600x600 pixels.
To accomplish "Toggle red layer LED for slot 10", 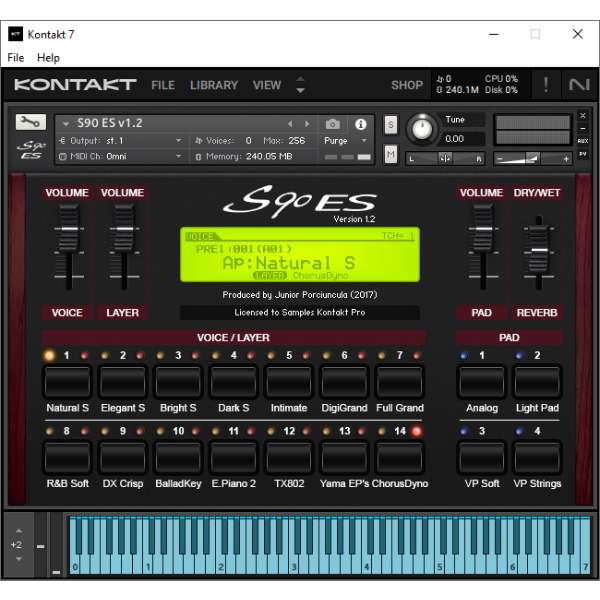I will (x=195, y=431).
